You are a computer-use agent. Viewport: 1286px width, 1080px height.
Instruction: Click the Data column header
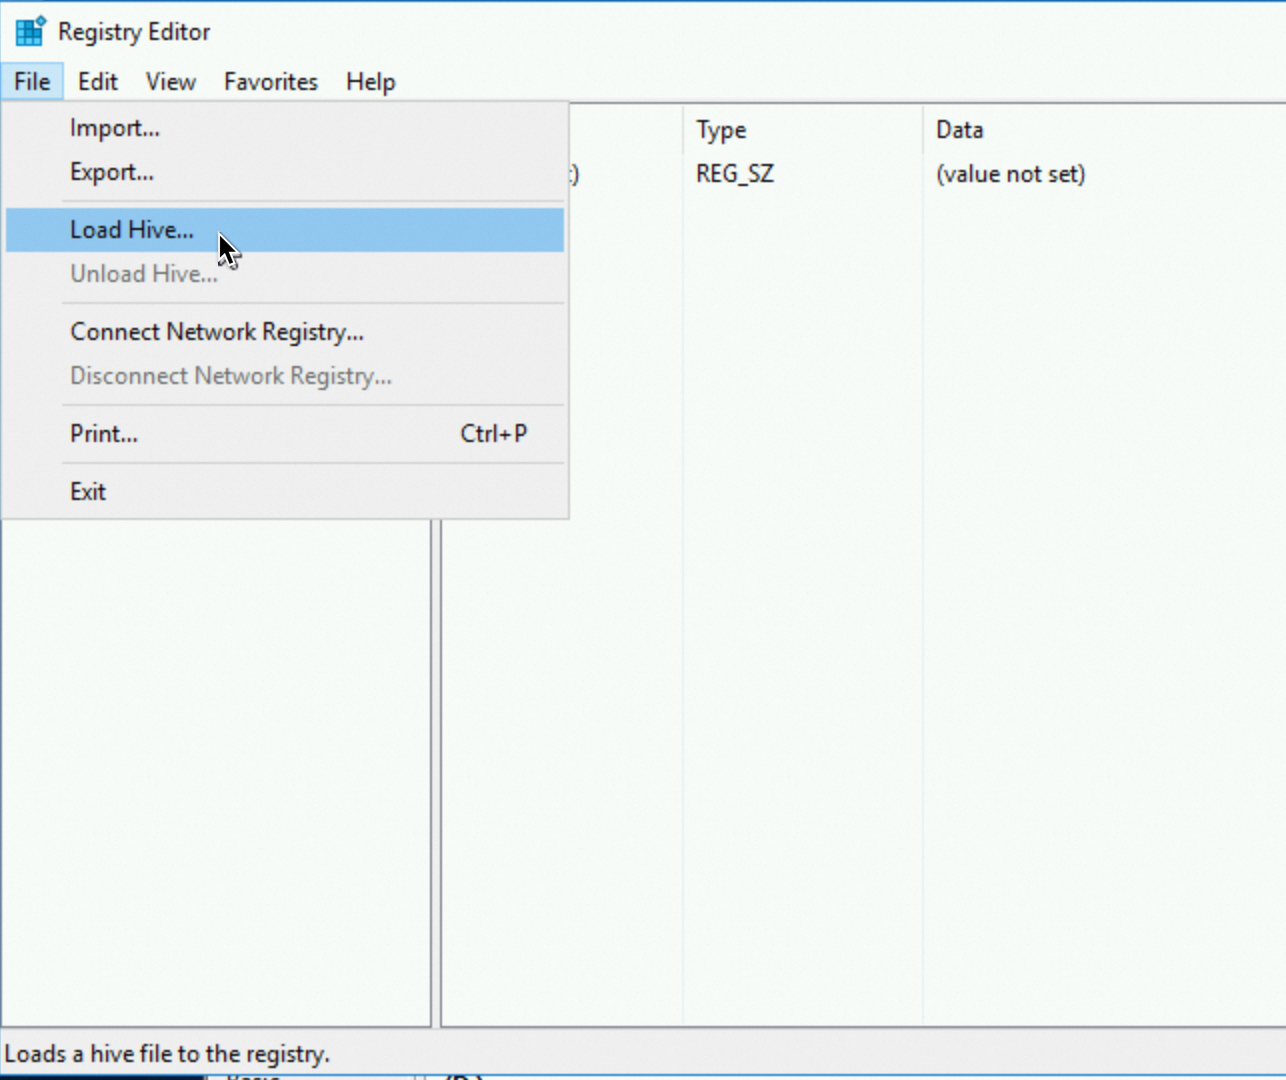[1105, 130]
